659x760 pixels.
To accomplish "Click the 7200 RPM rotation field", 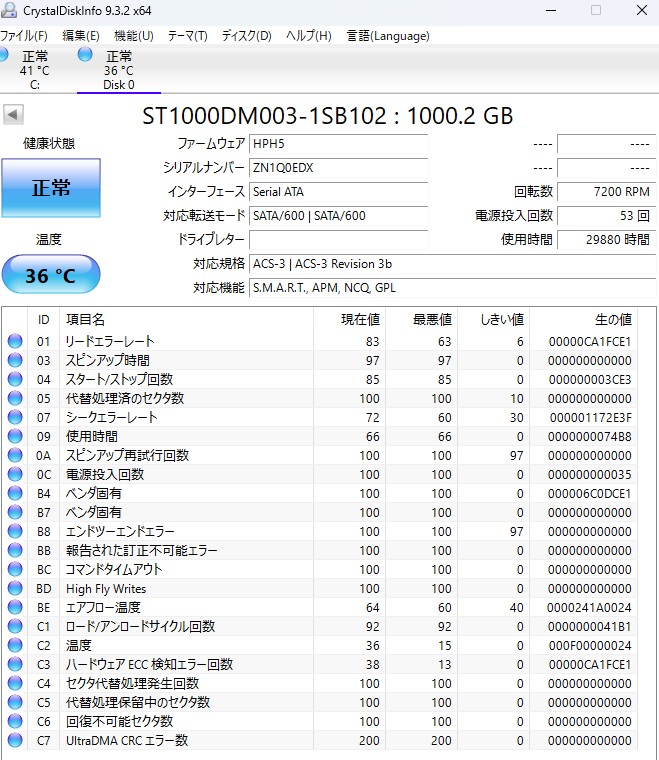I will pos(606,191).
